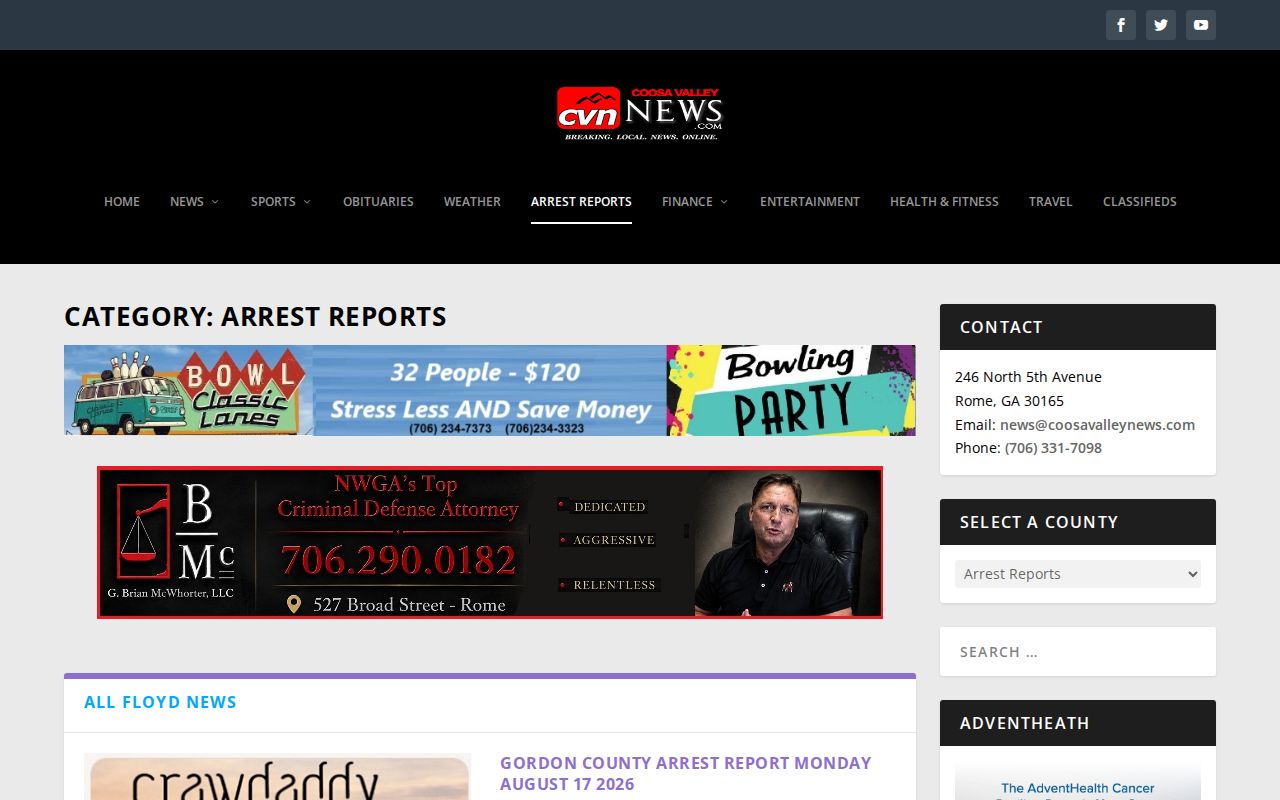Open the Weather menu item
This screenshot has height=800, width=1280.
click(x=472, y=202)
